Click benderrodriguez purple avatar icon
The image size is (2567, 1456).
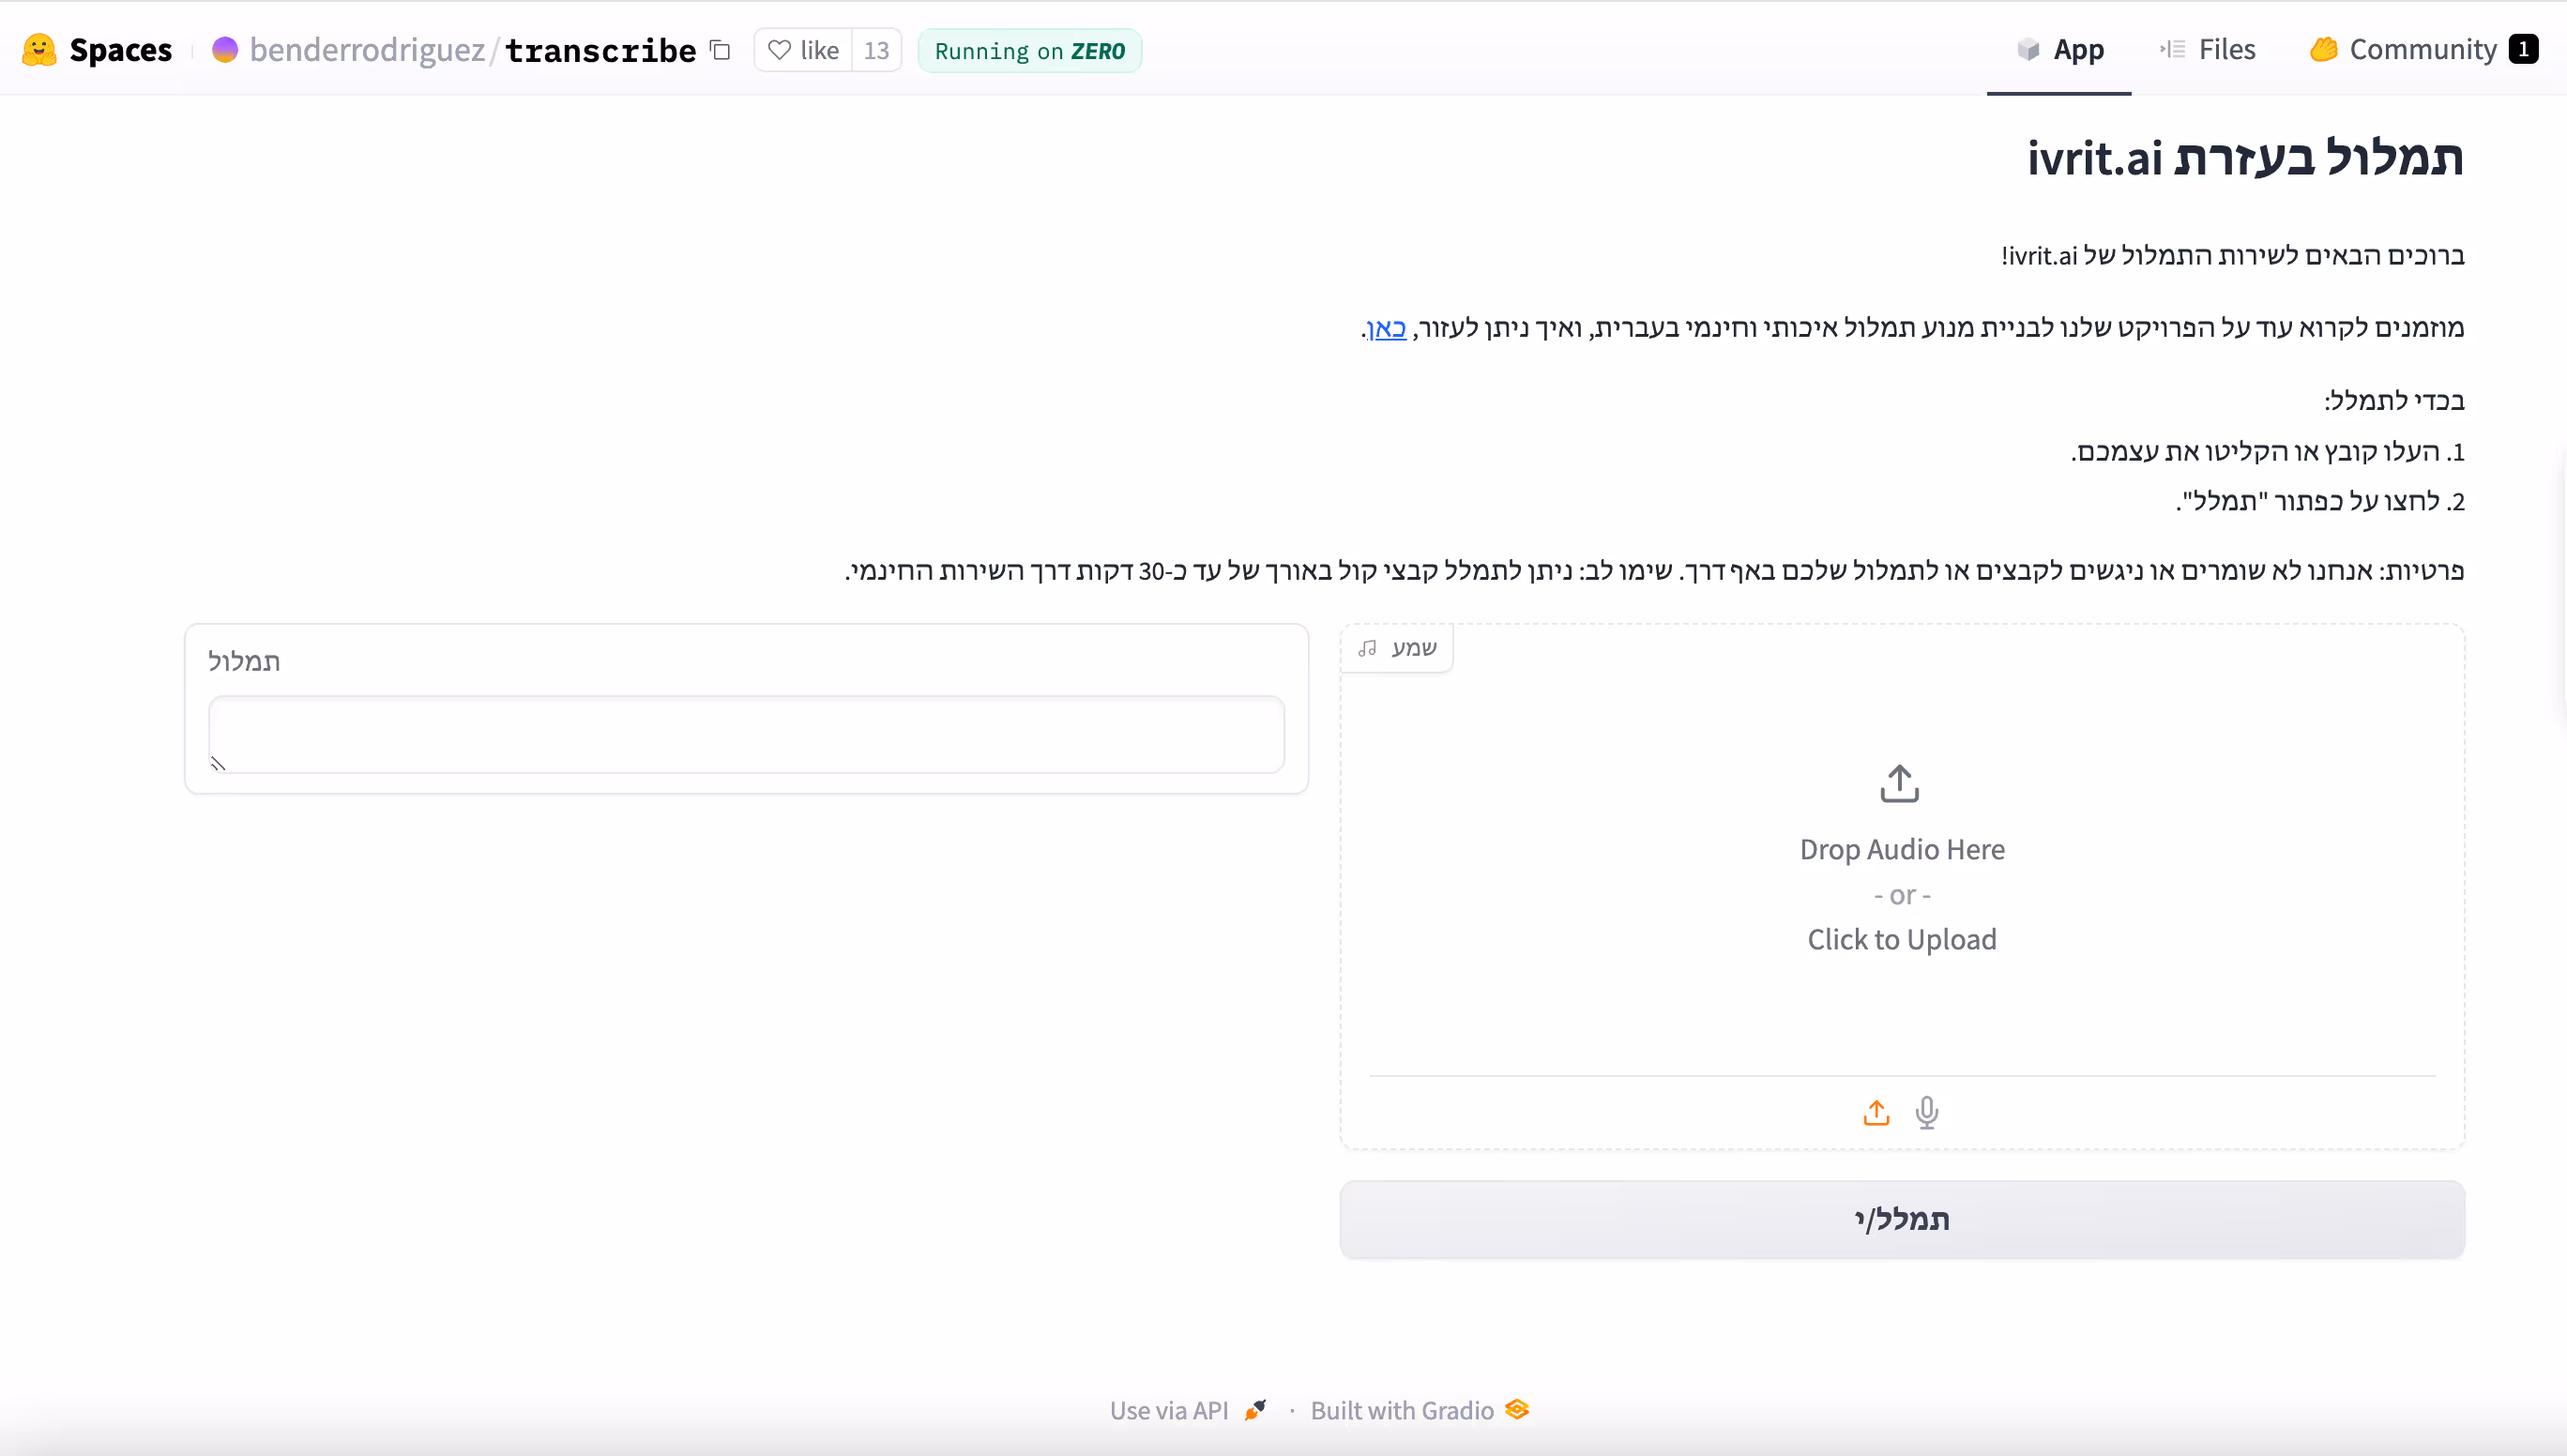225,49
